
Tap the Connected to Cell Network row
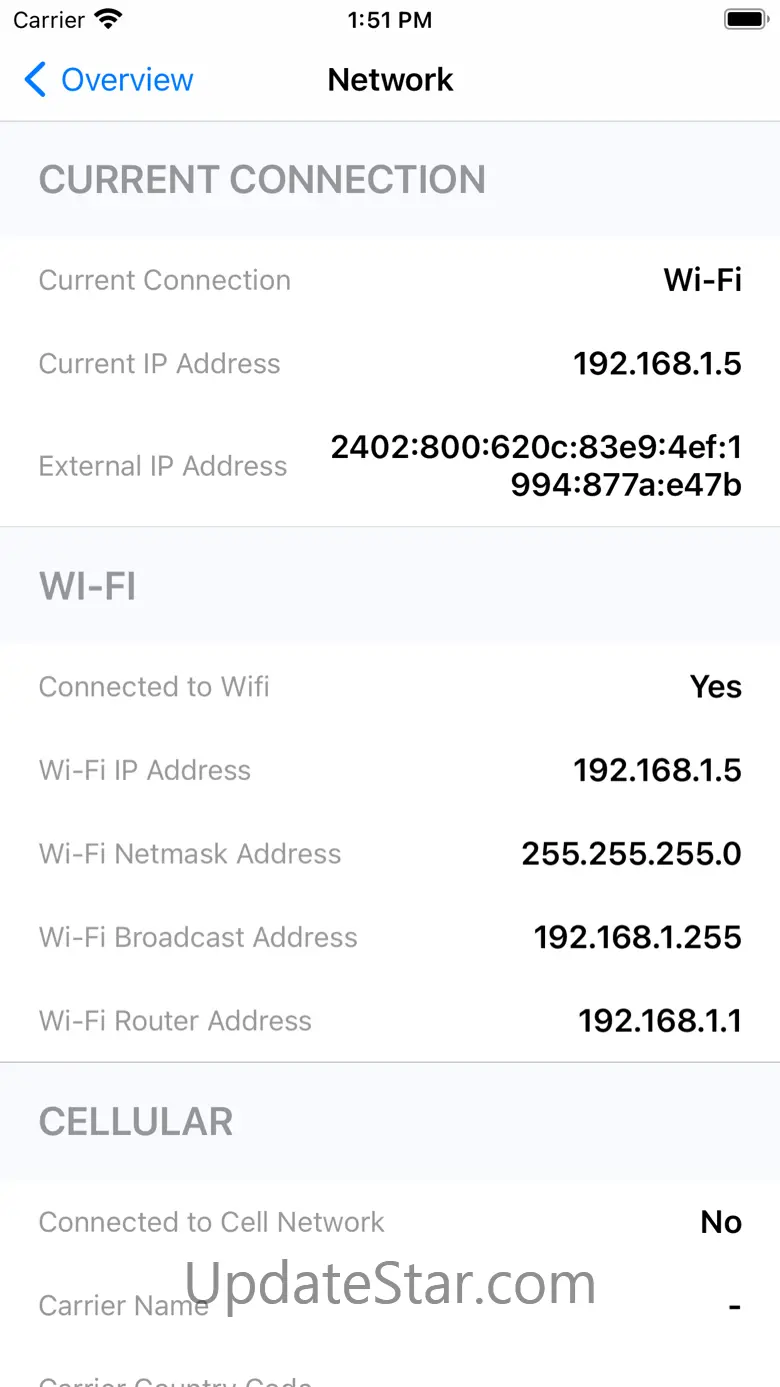390,1222
